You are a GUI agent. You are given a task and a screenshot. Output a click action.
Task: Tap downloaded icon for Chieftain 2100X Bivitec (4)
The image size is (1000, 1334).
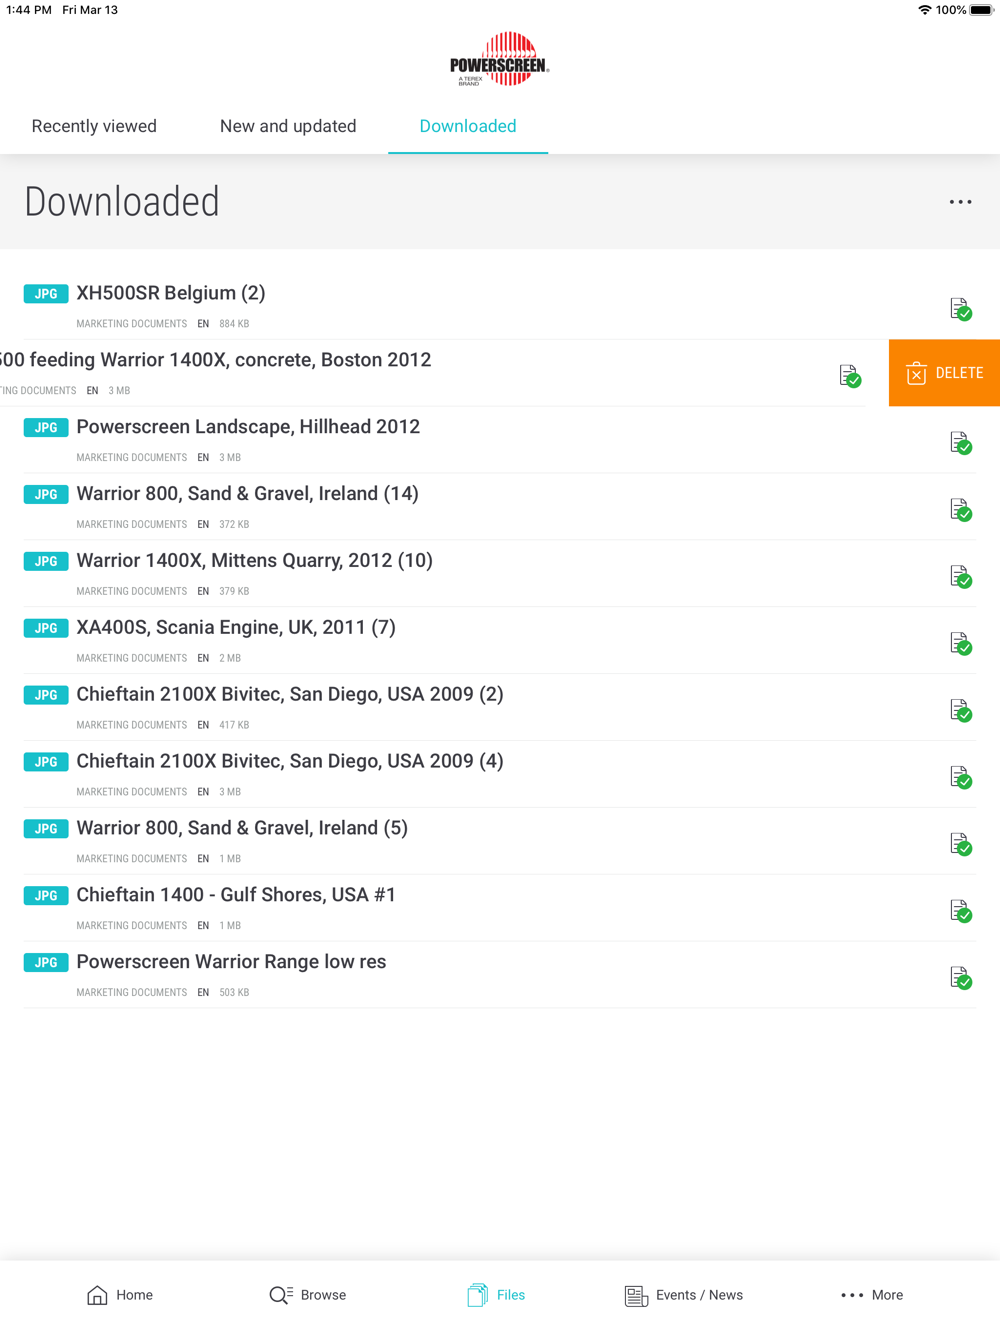point(961,778)
